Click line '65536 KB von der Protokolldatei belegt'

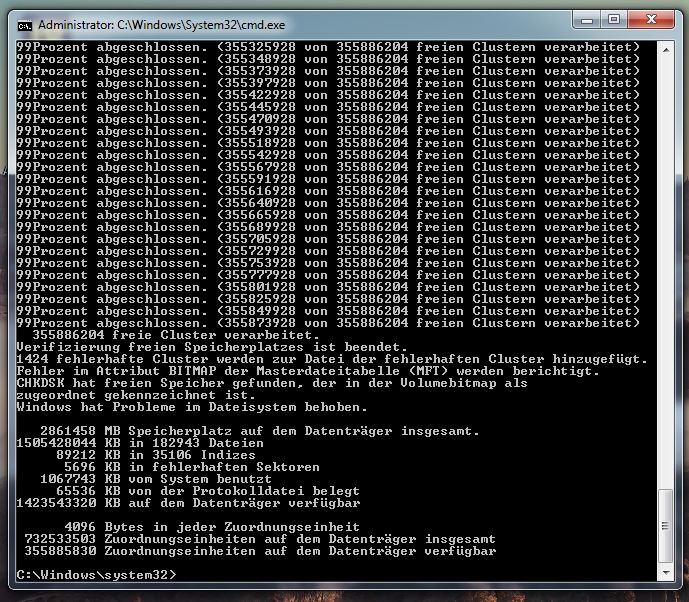tap(208, 491)
